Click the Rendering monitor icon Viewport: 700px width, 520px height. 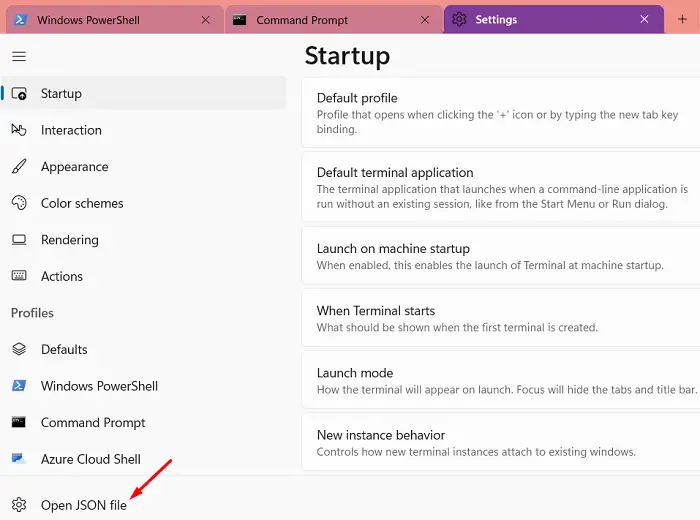[x=19, y=240]
